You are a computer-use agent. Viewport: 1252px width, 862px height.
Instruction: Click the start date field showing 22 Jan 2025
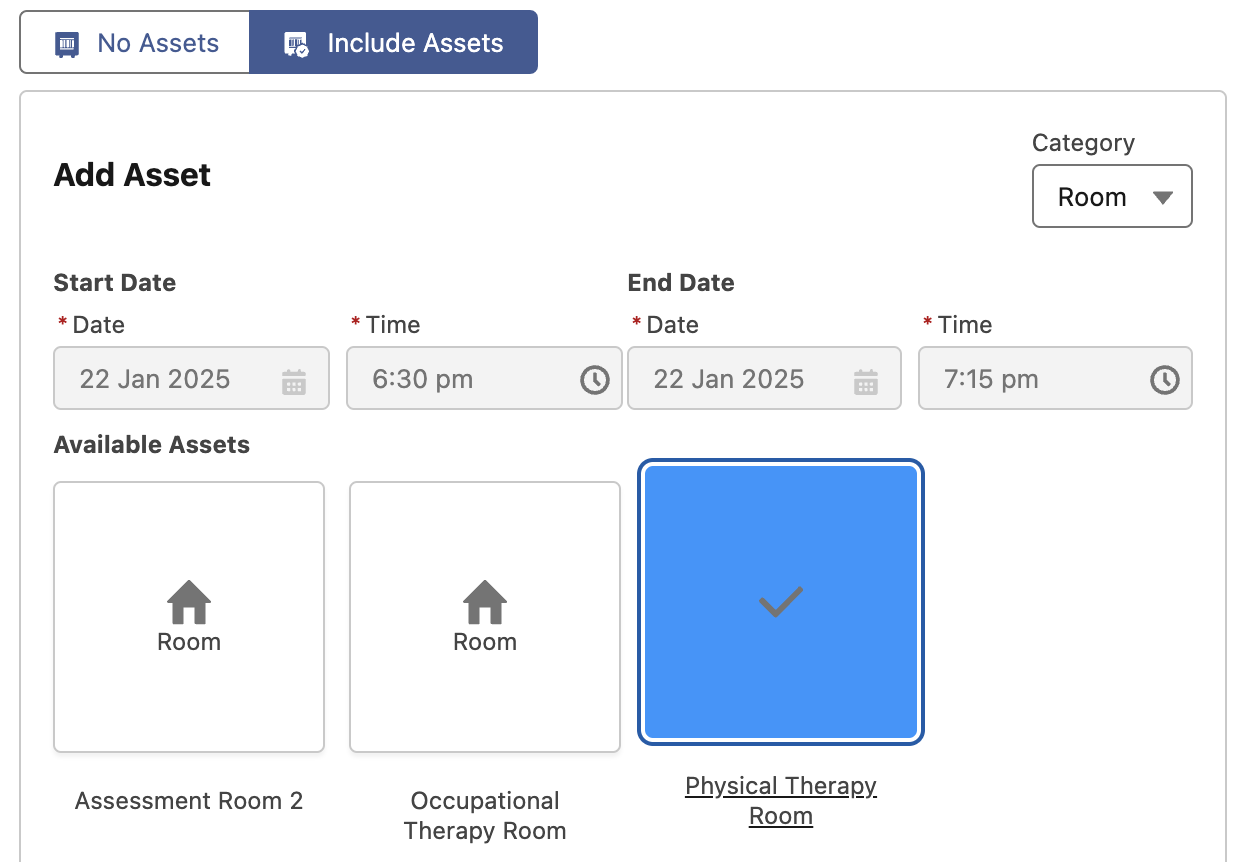[156, 379]
